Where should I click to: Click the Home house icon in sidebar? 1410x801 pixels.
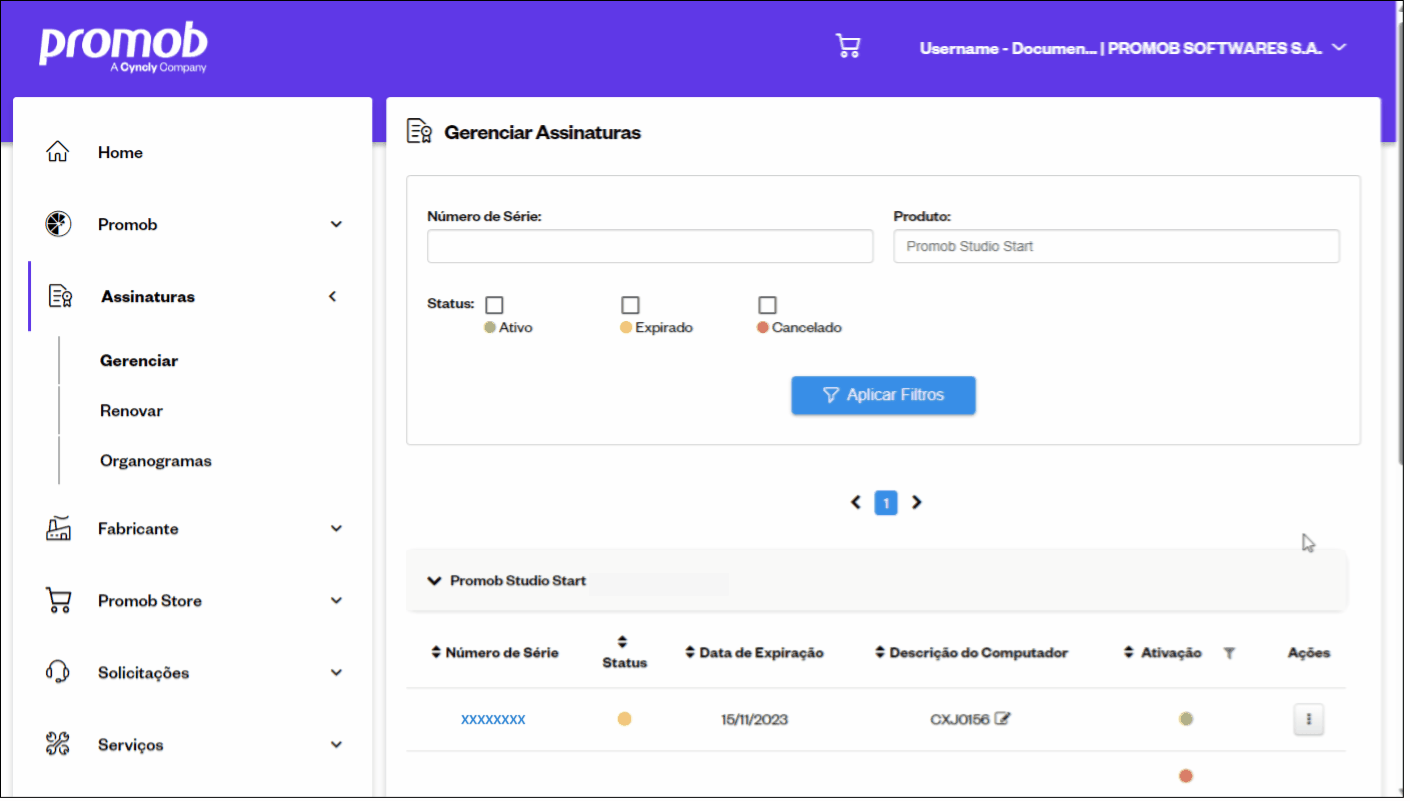pos(58,152)
